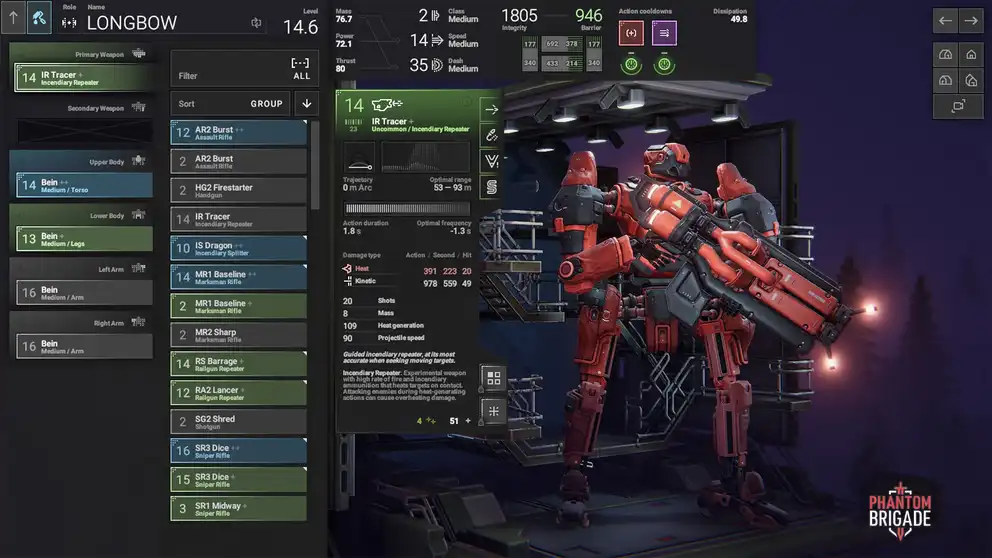992x558 pixels.
Task: Click the refresh icon beside LONGBOW name
Action: 256,23
